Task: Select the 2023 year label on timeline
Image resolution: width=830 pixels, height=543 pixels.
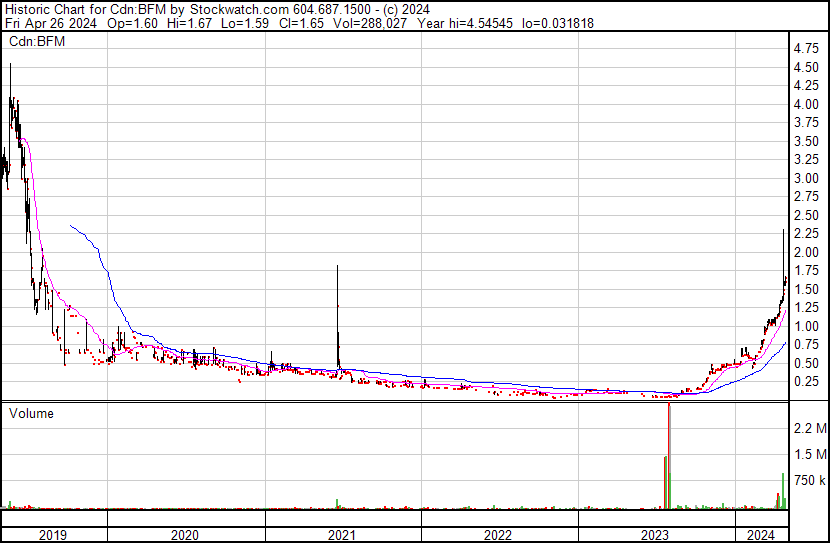Action: [655, 535]
